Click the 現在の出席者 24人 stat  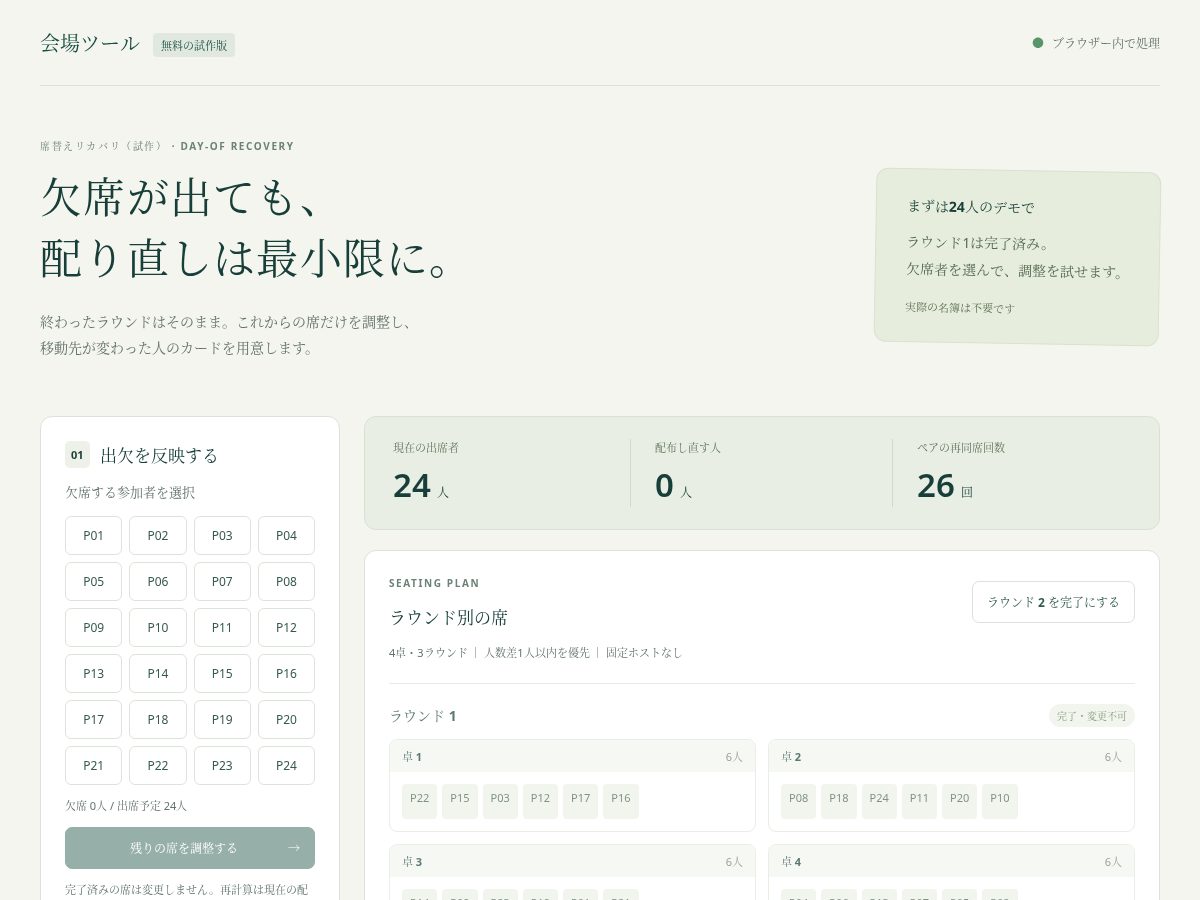[499, 472]
